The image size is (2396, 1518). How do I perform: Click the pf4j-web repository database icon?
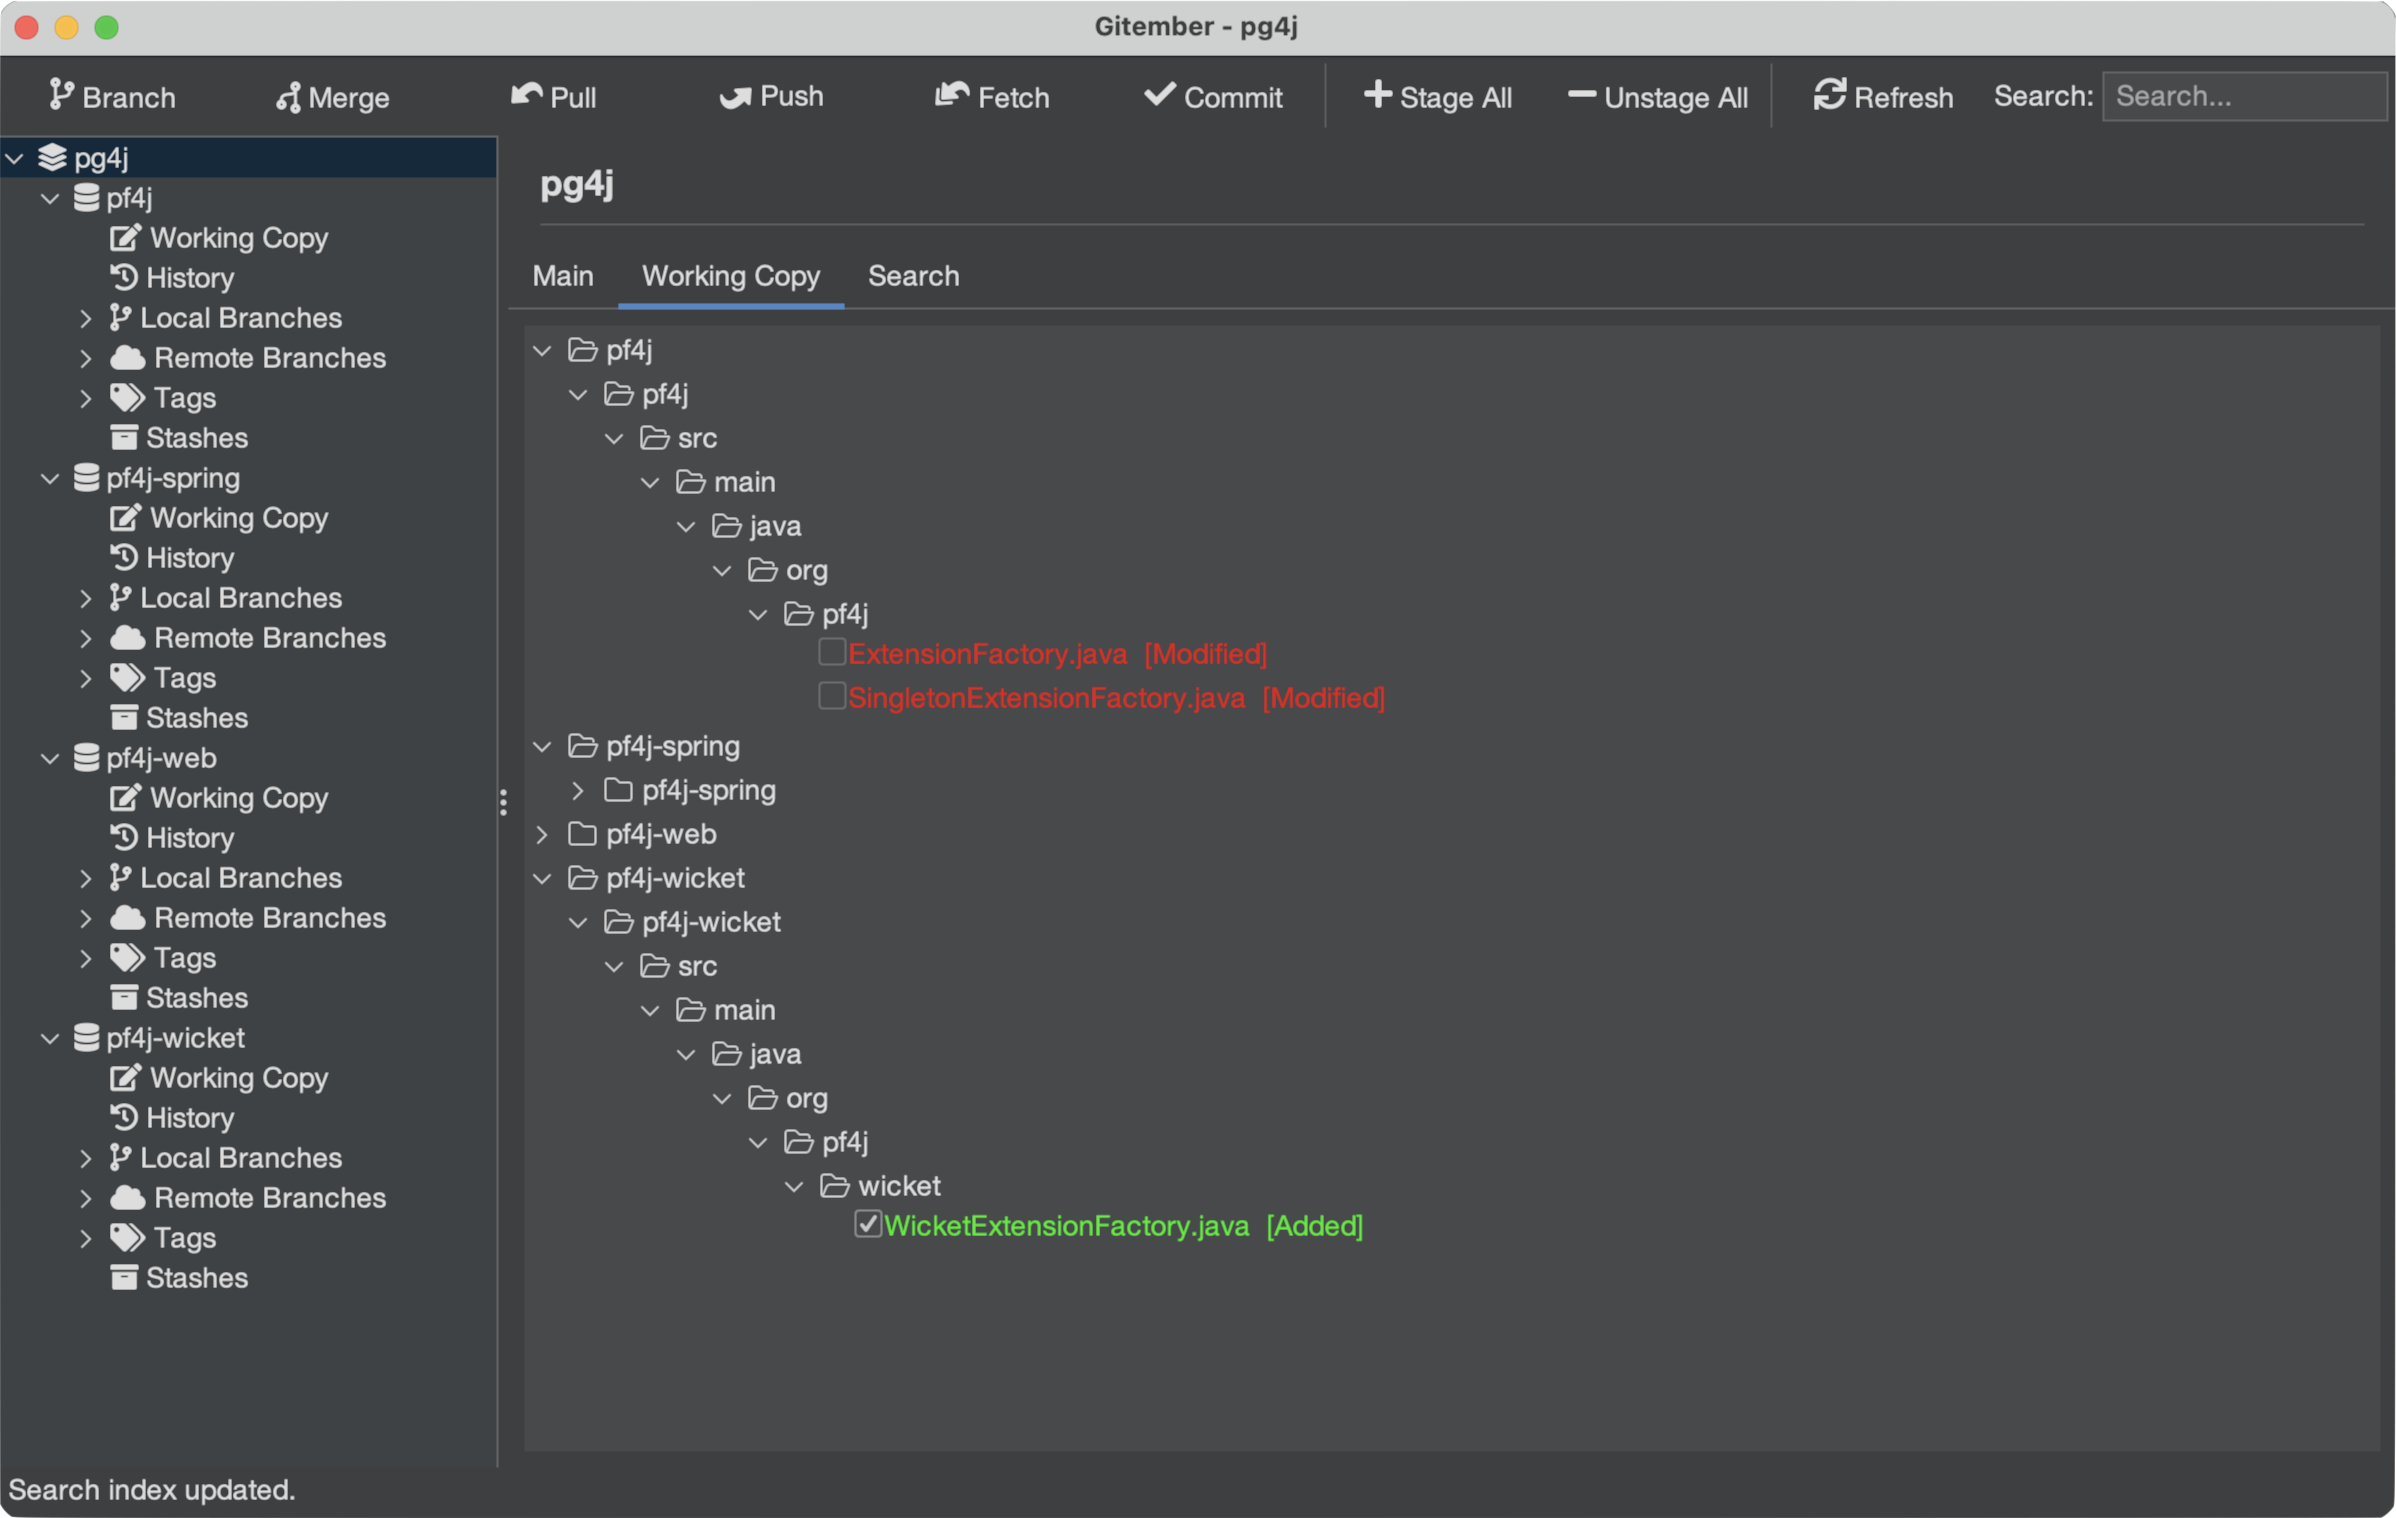(x=87, y=758)
